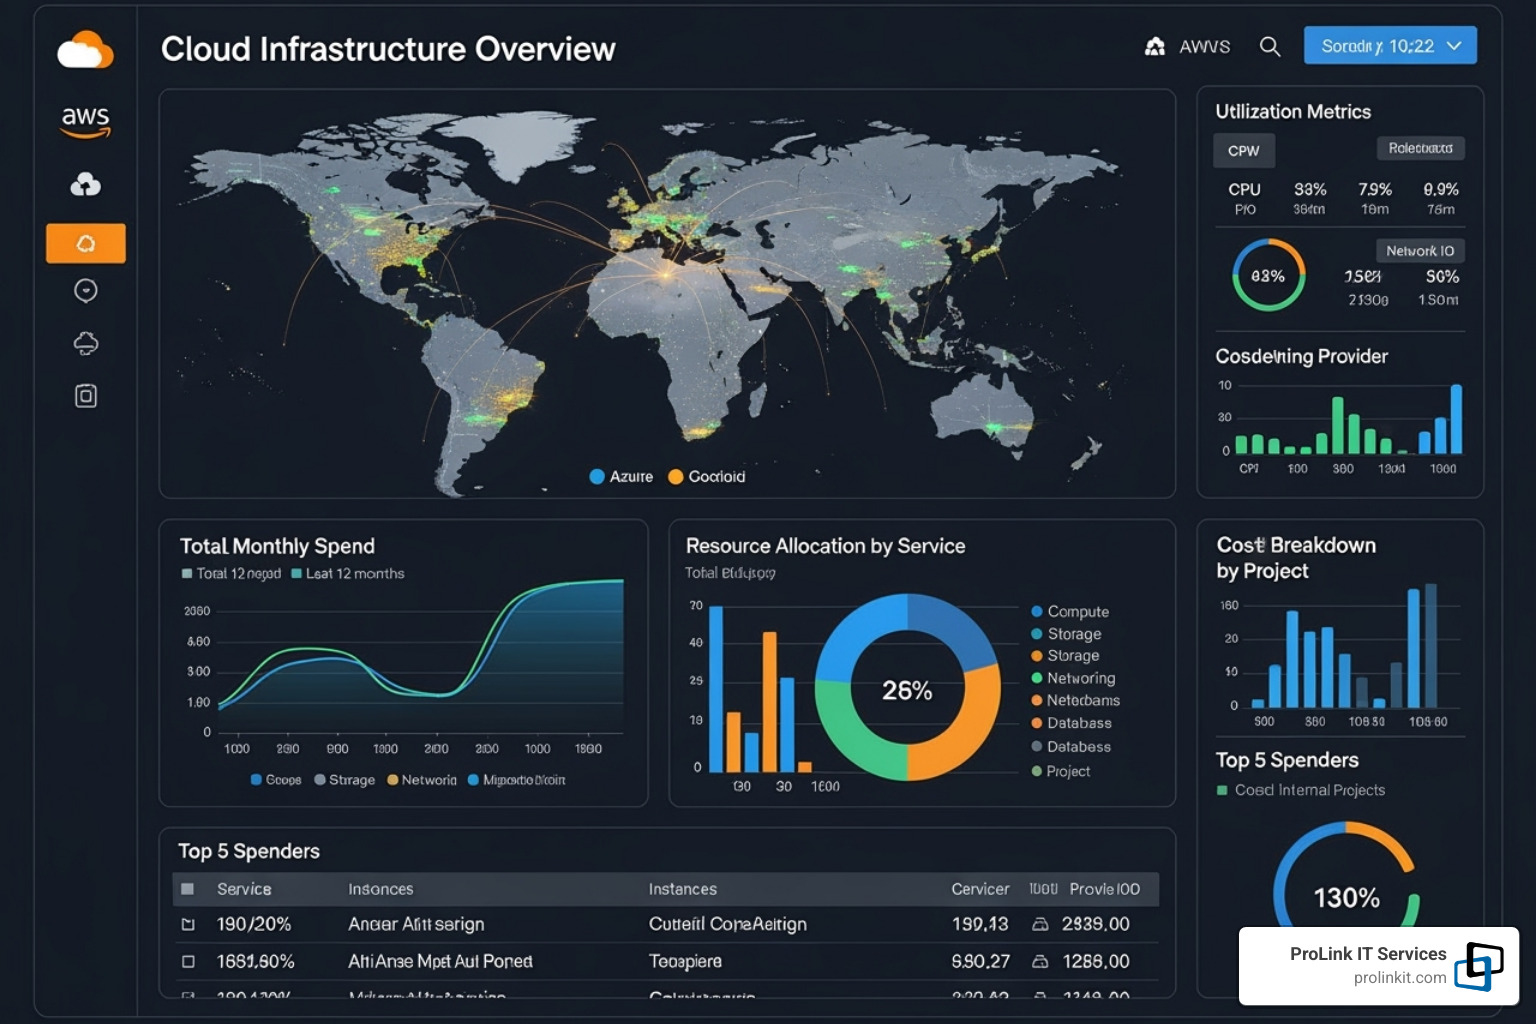Toggle the Leat 12 months legend
This screenshot has width=1536, height=1024.
(348, 573)
